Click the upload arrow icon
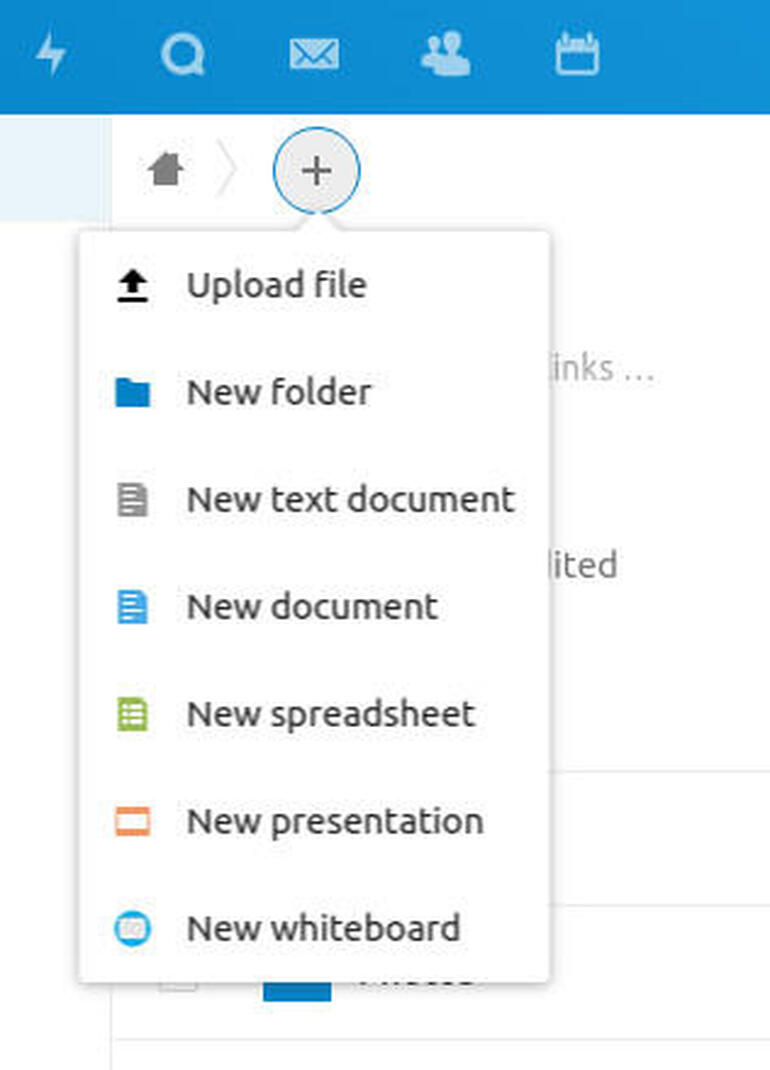The image size is (770, 1070). (x=132, y=286)
